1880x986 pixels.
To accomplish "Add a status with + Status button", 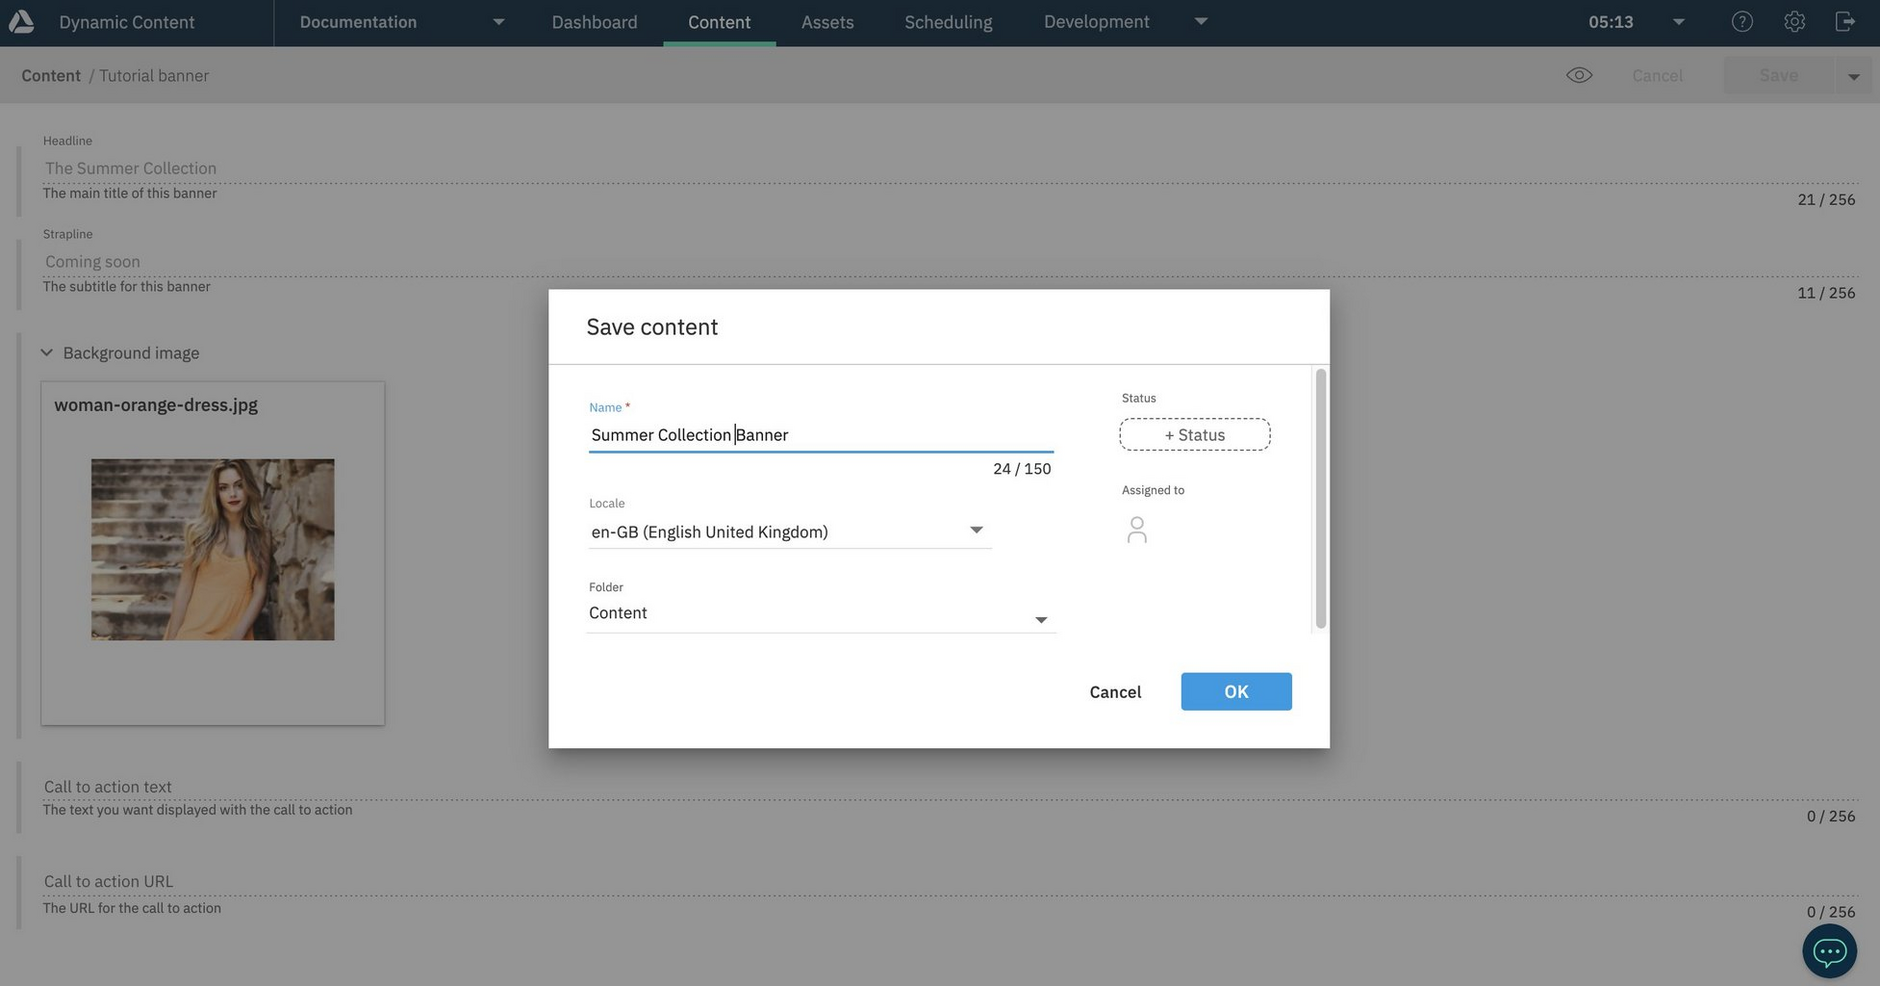I will [1194, 435].
